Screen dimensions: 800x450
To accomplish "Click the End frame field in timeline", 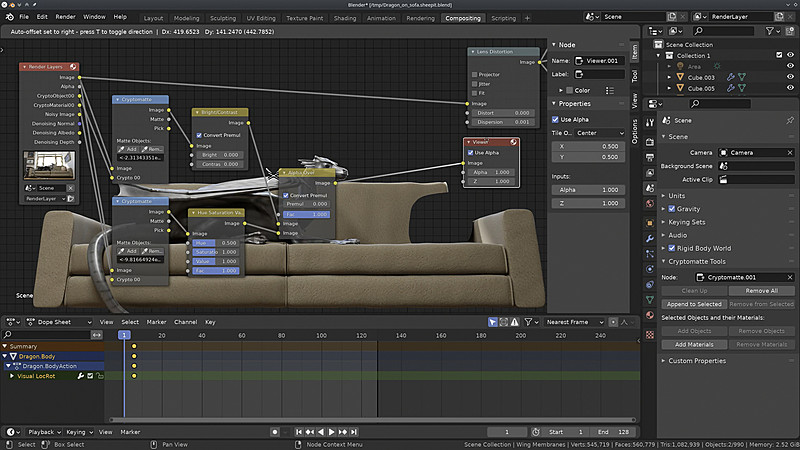I will (613, 432).
